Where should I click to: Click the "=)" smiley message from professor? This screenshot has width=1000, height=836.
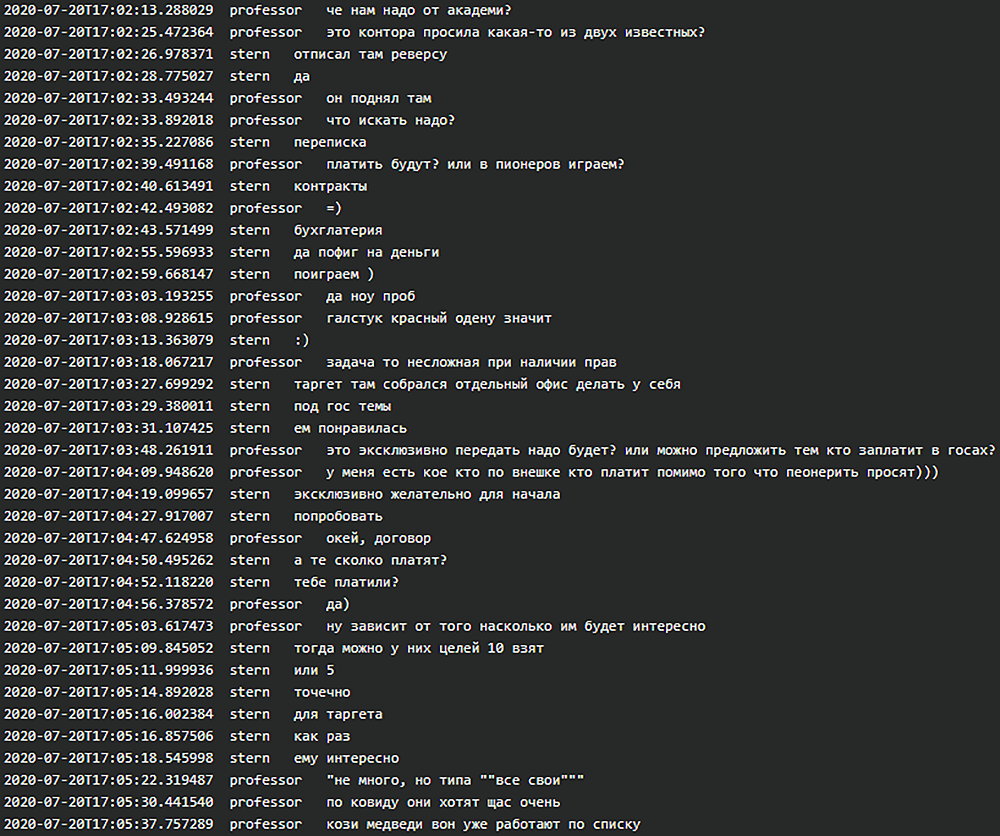pos(334,208)
